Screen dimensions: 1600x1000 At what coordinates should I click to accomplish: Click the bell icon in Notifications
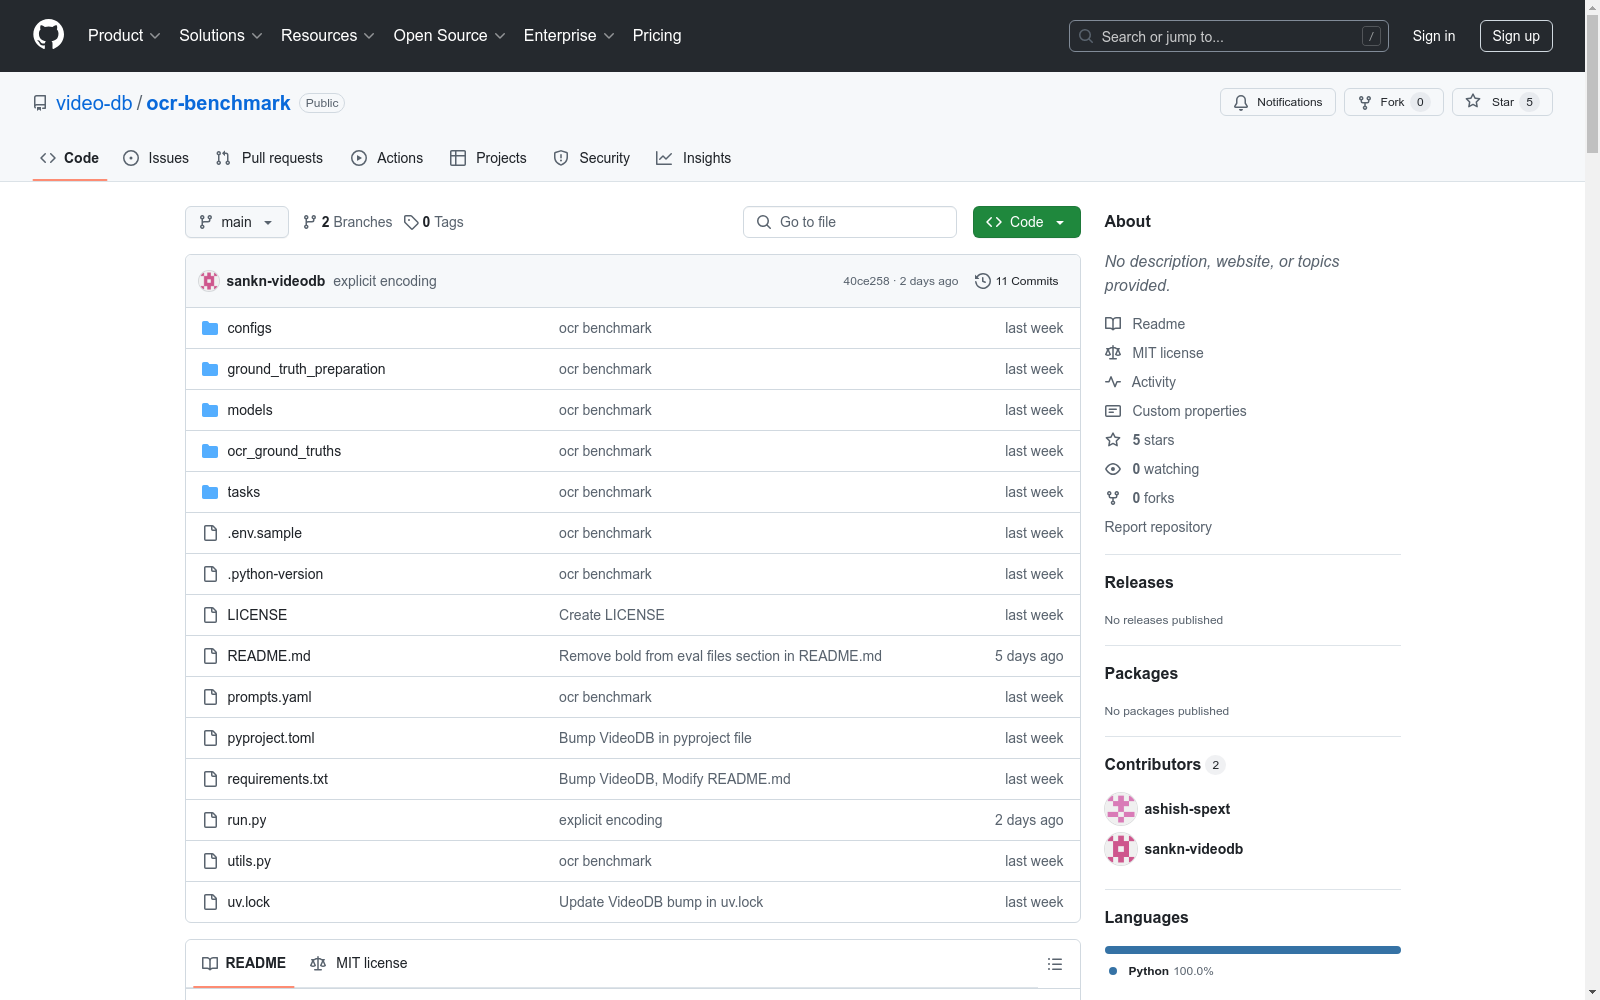(x=1241, y=102)
